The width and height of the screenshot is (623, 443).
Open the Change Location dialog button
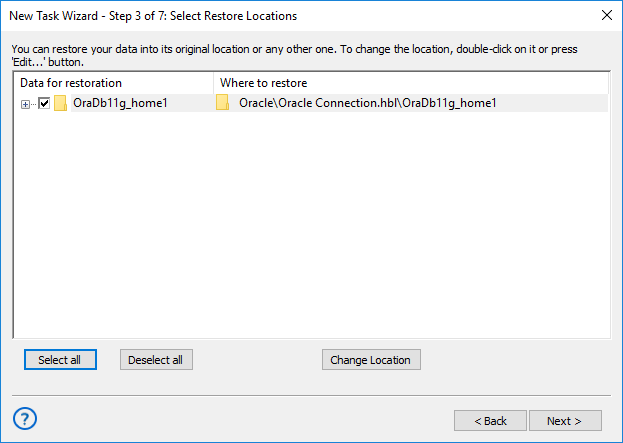click(x=372, y=360)
